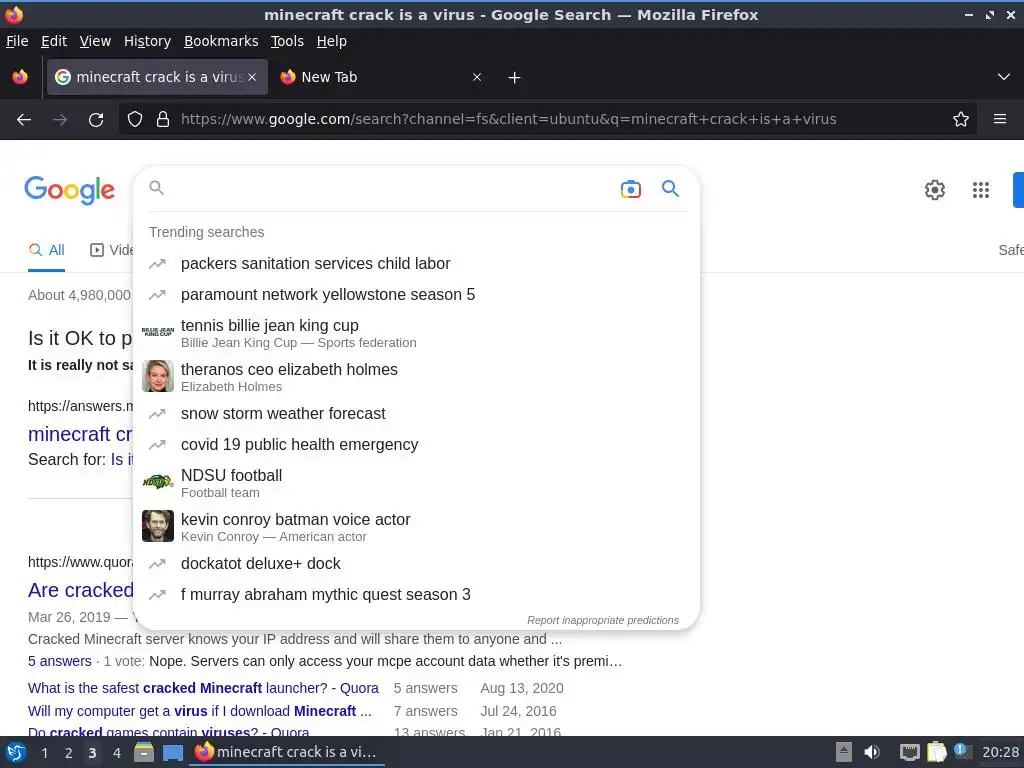Choose suggestion paramount network yellowstone season 5
The image size is (1024, 768).
click(417, 295)
